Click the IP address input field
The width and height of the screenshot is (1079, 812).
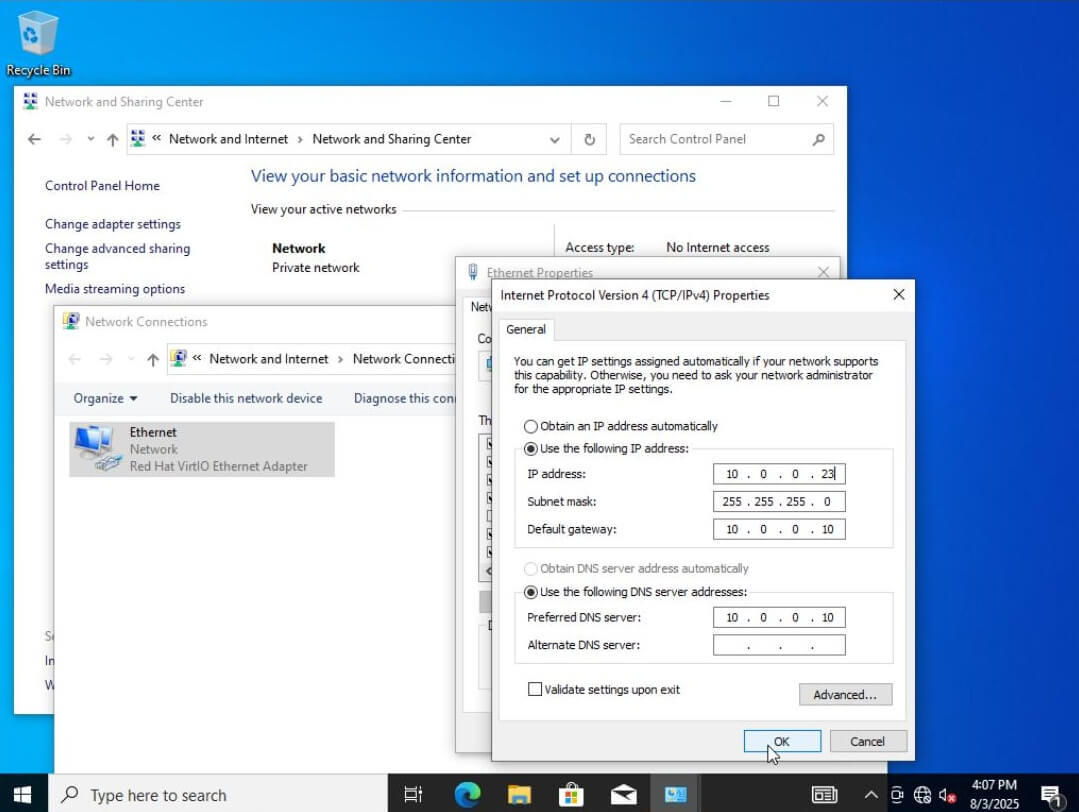[779, 474]
